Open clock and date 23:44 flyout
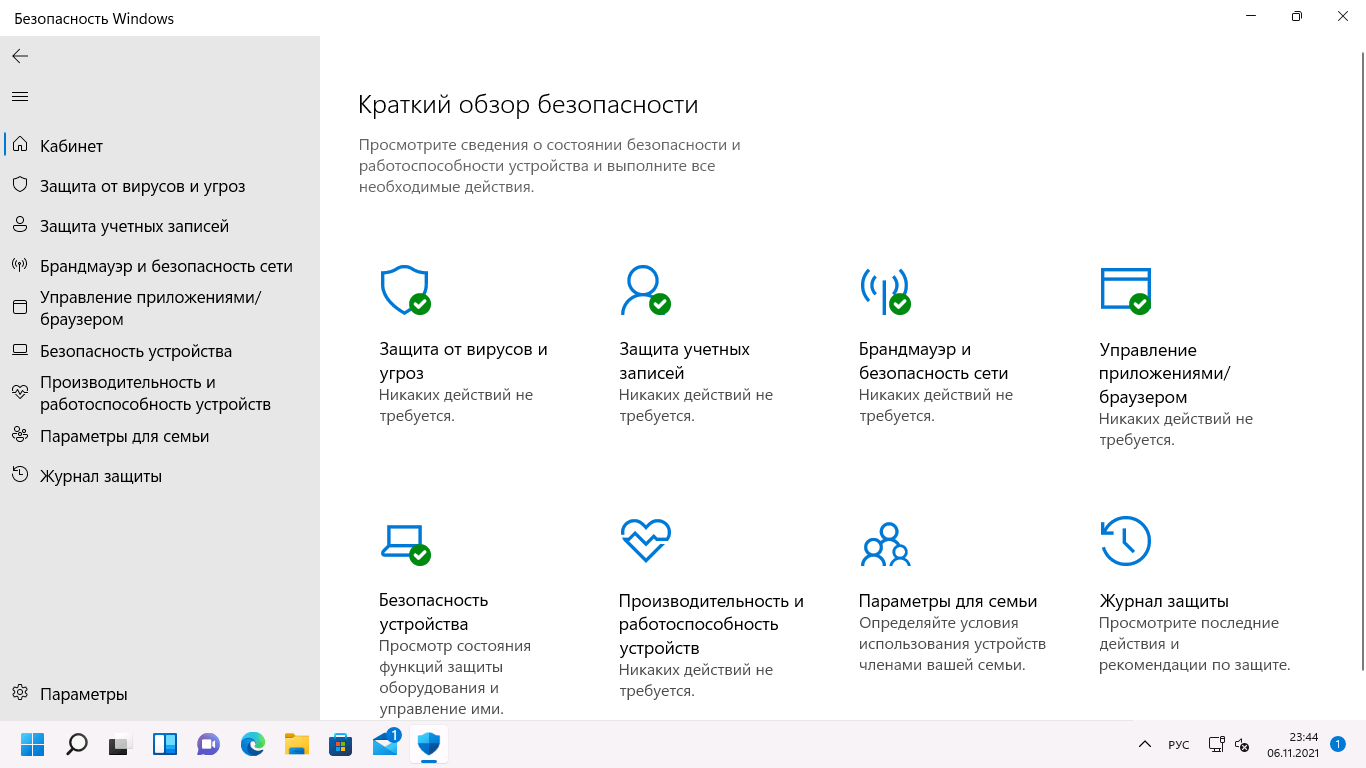Viewport: 1366px width, 768px height. [1292, 744]
